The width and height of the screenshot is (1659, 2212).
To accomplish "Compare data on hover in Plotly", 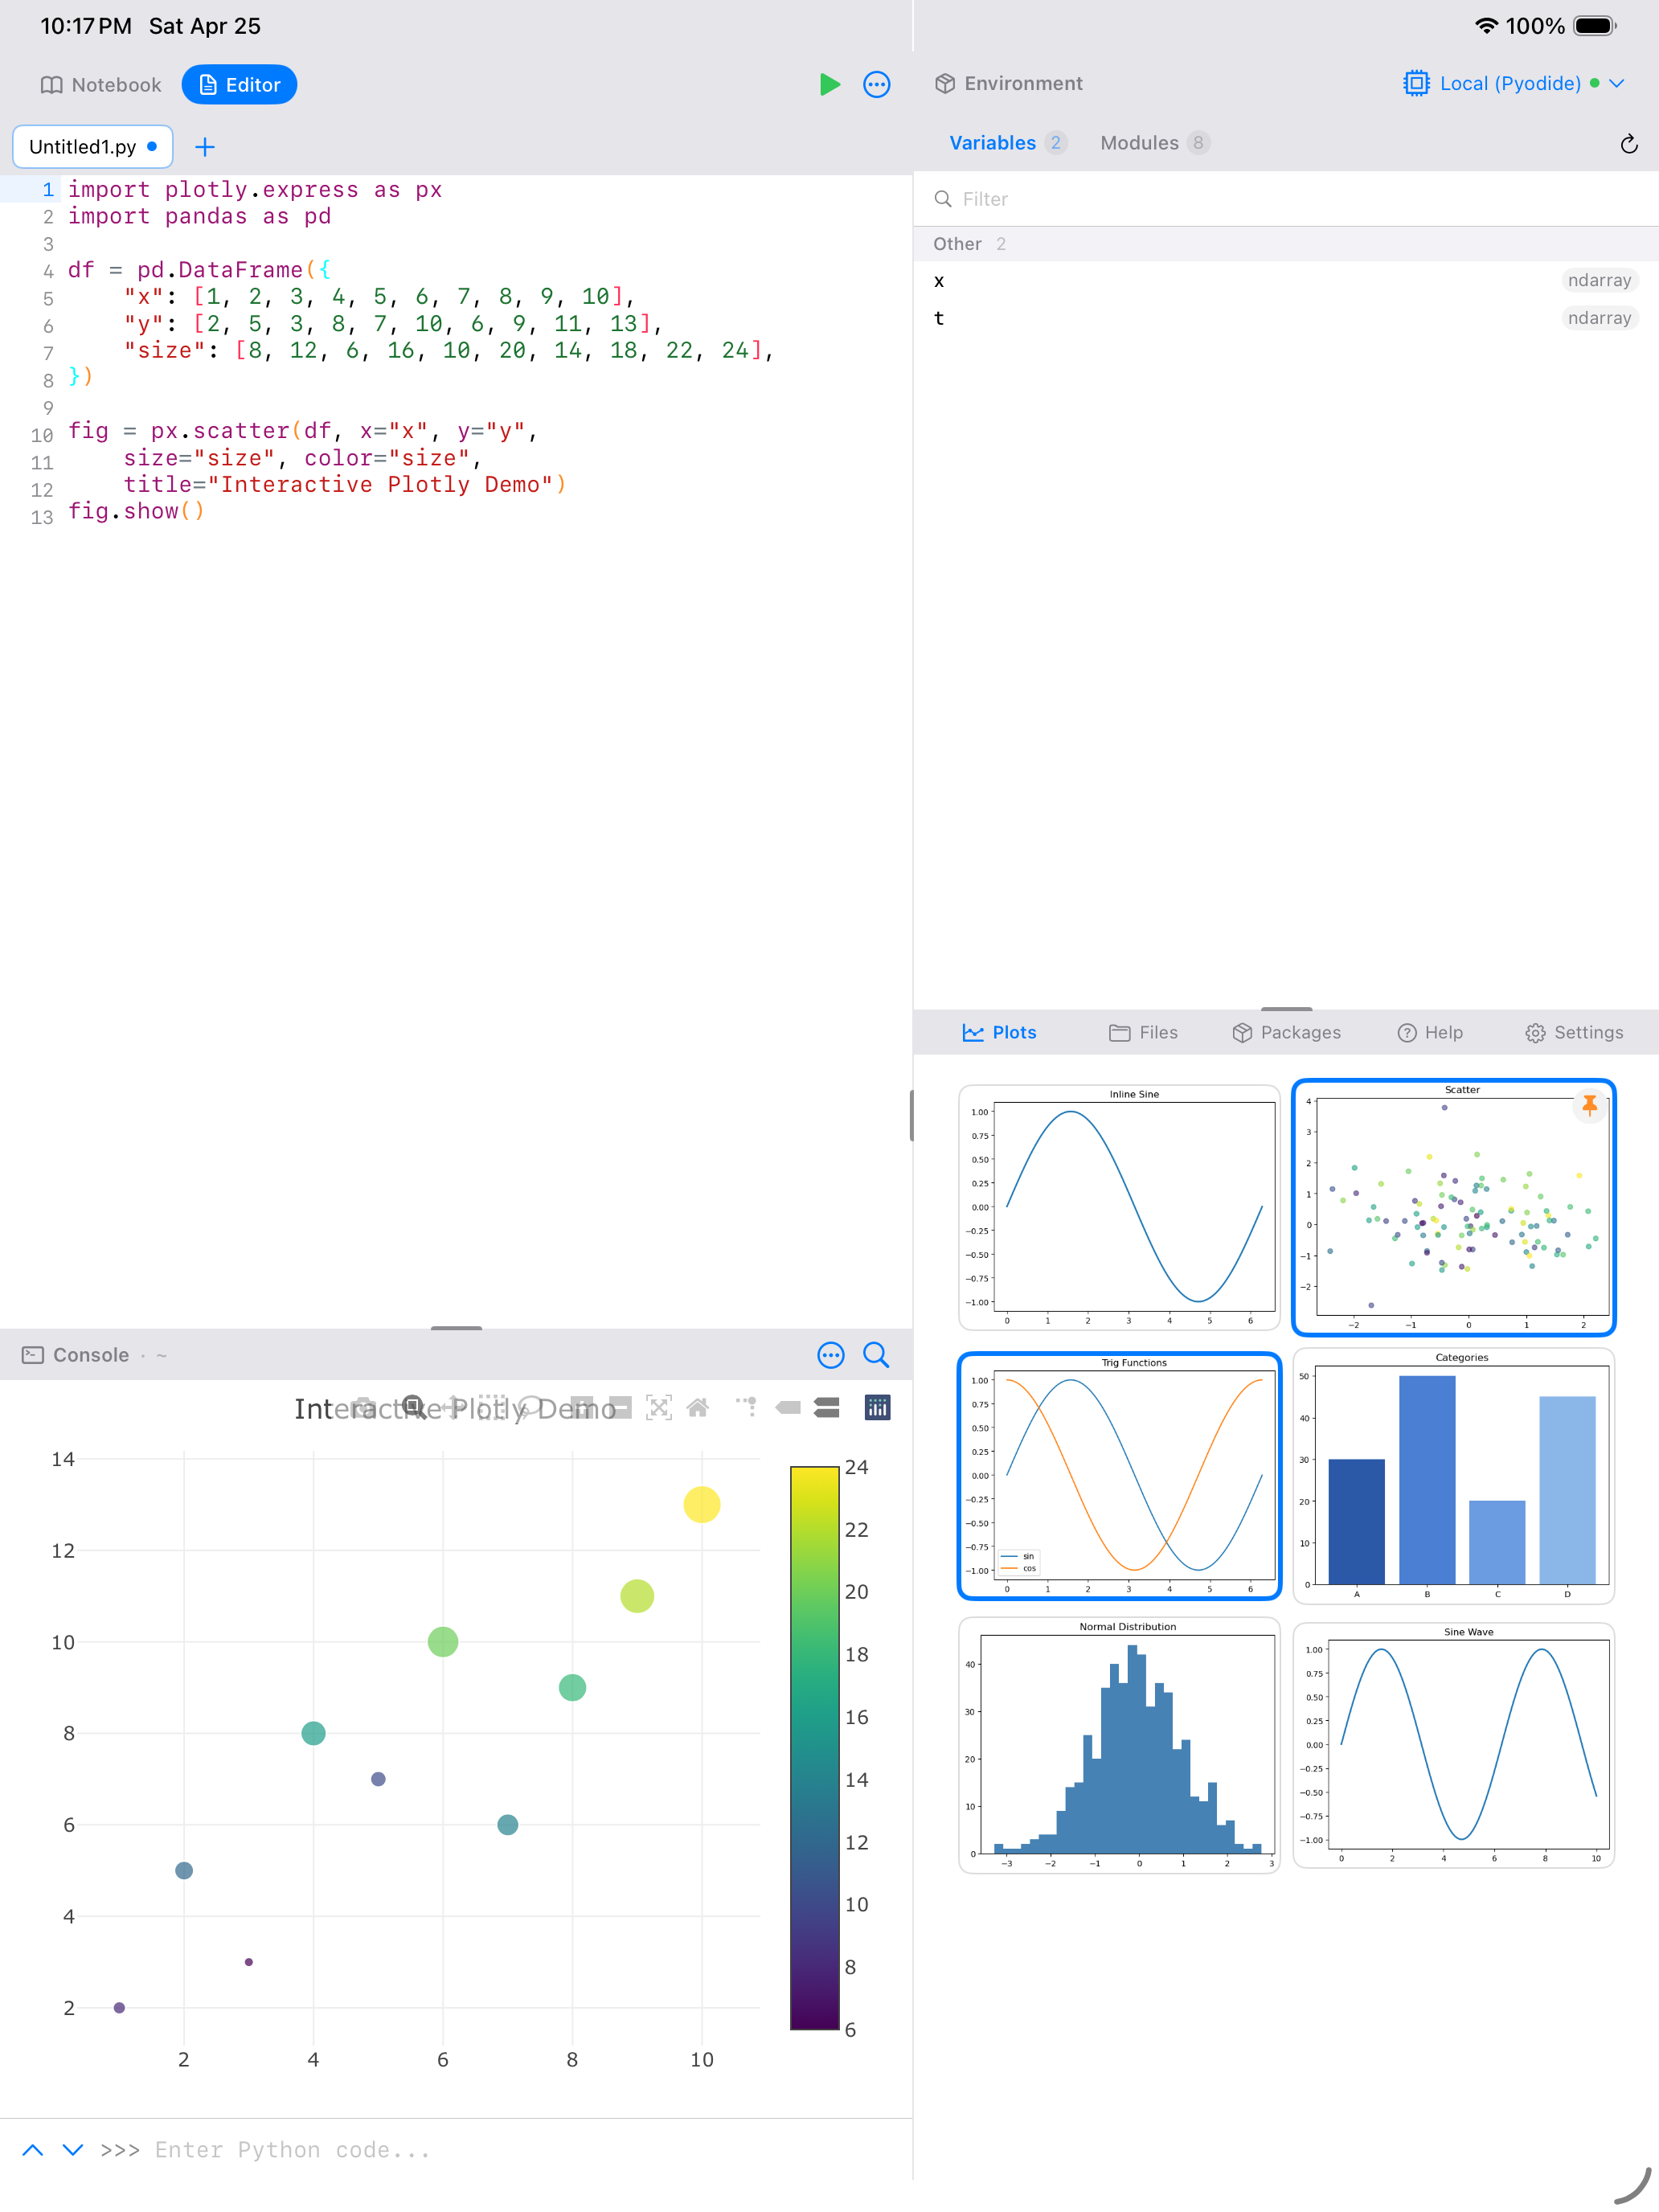I will pyautogui.click(x=827, y=1408).
